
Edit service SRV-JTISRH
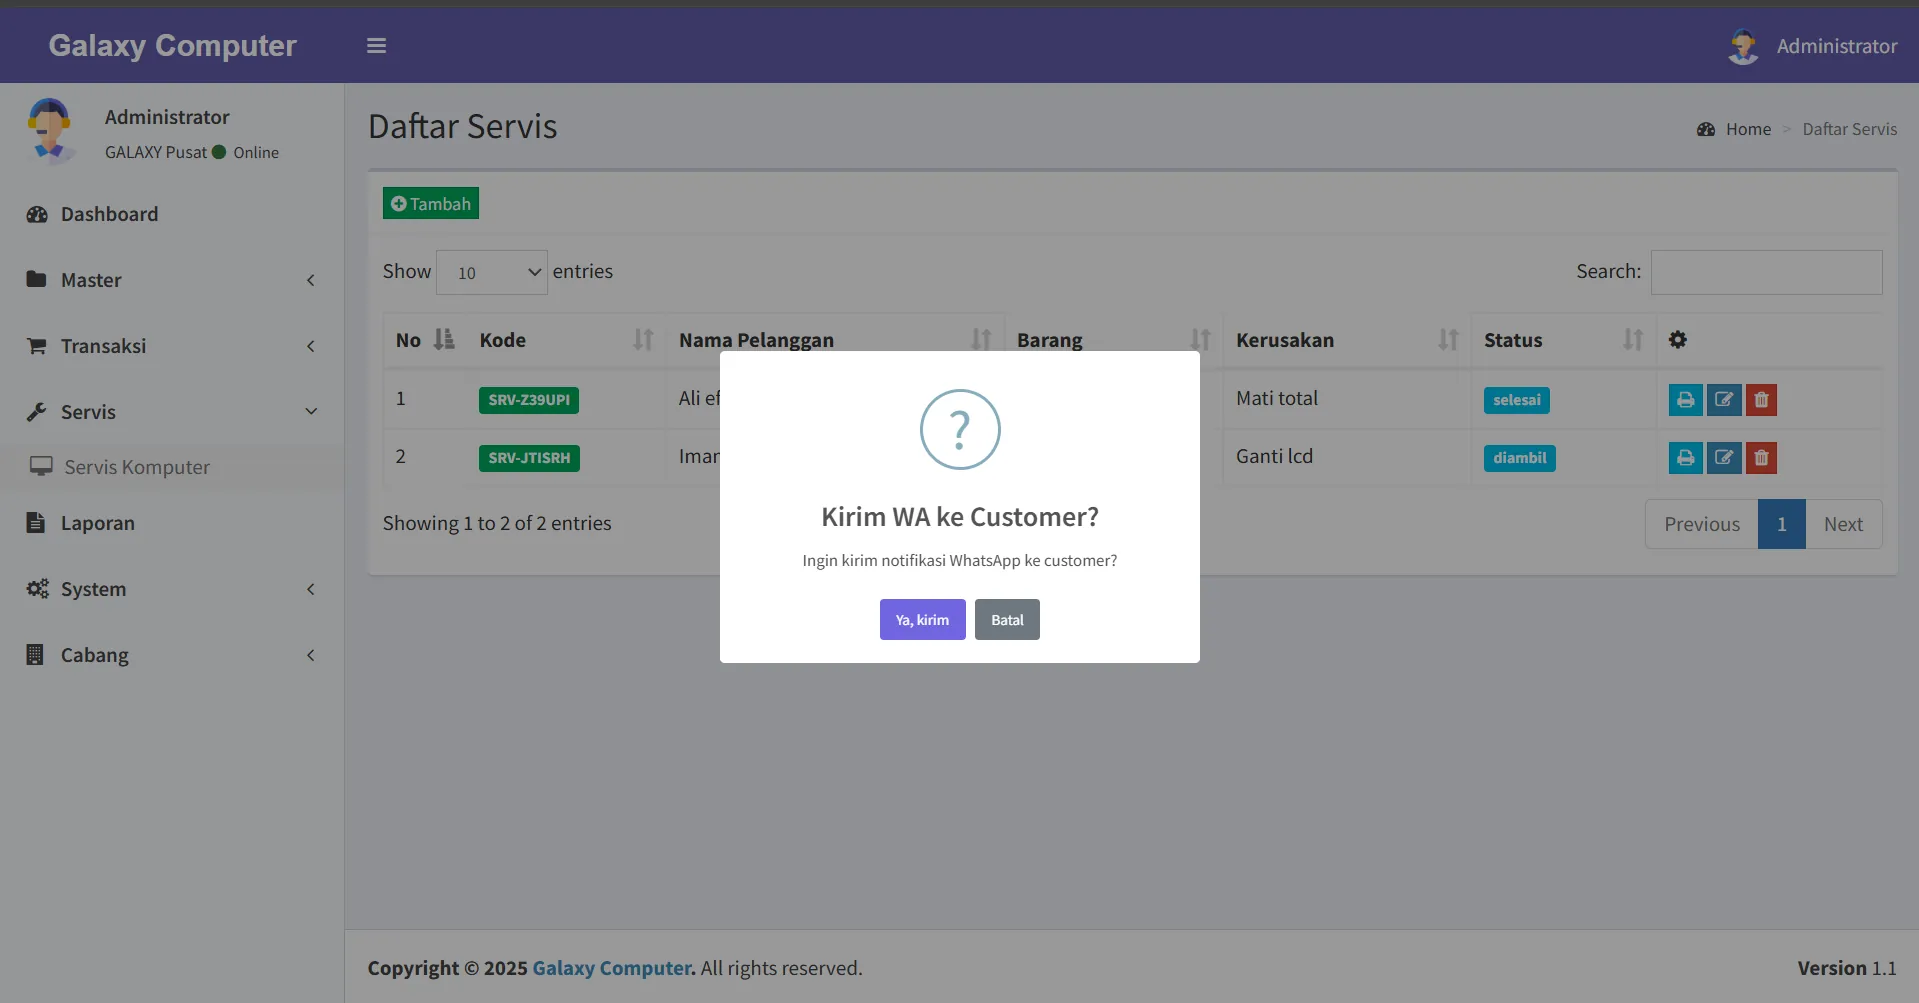point(1724,458)
